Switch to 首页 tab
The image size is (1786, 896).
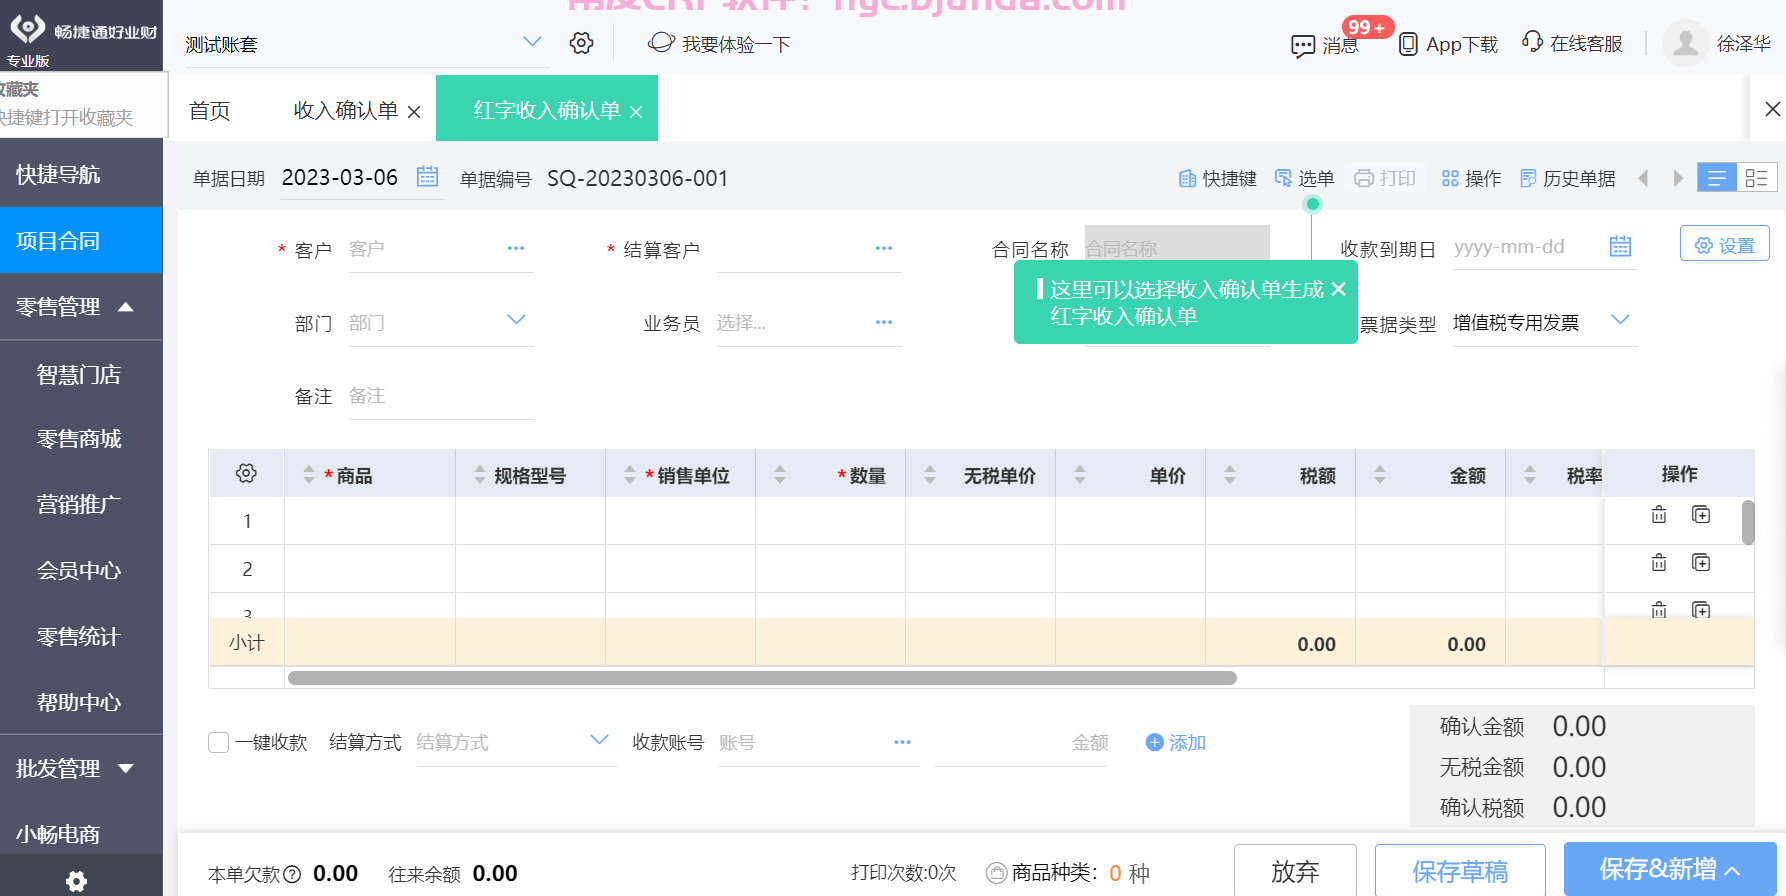210,110
